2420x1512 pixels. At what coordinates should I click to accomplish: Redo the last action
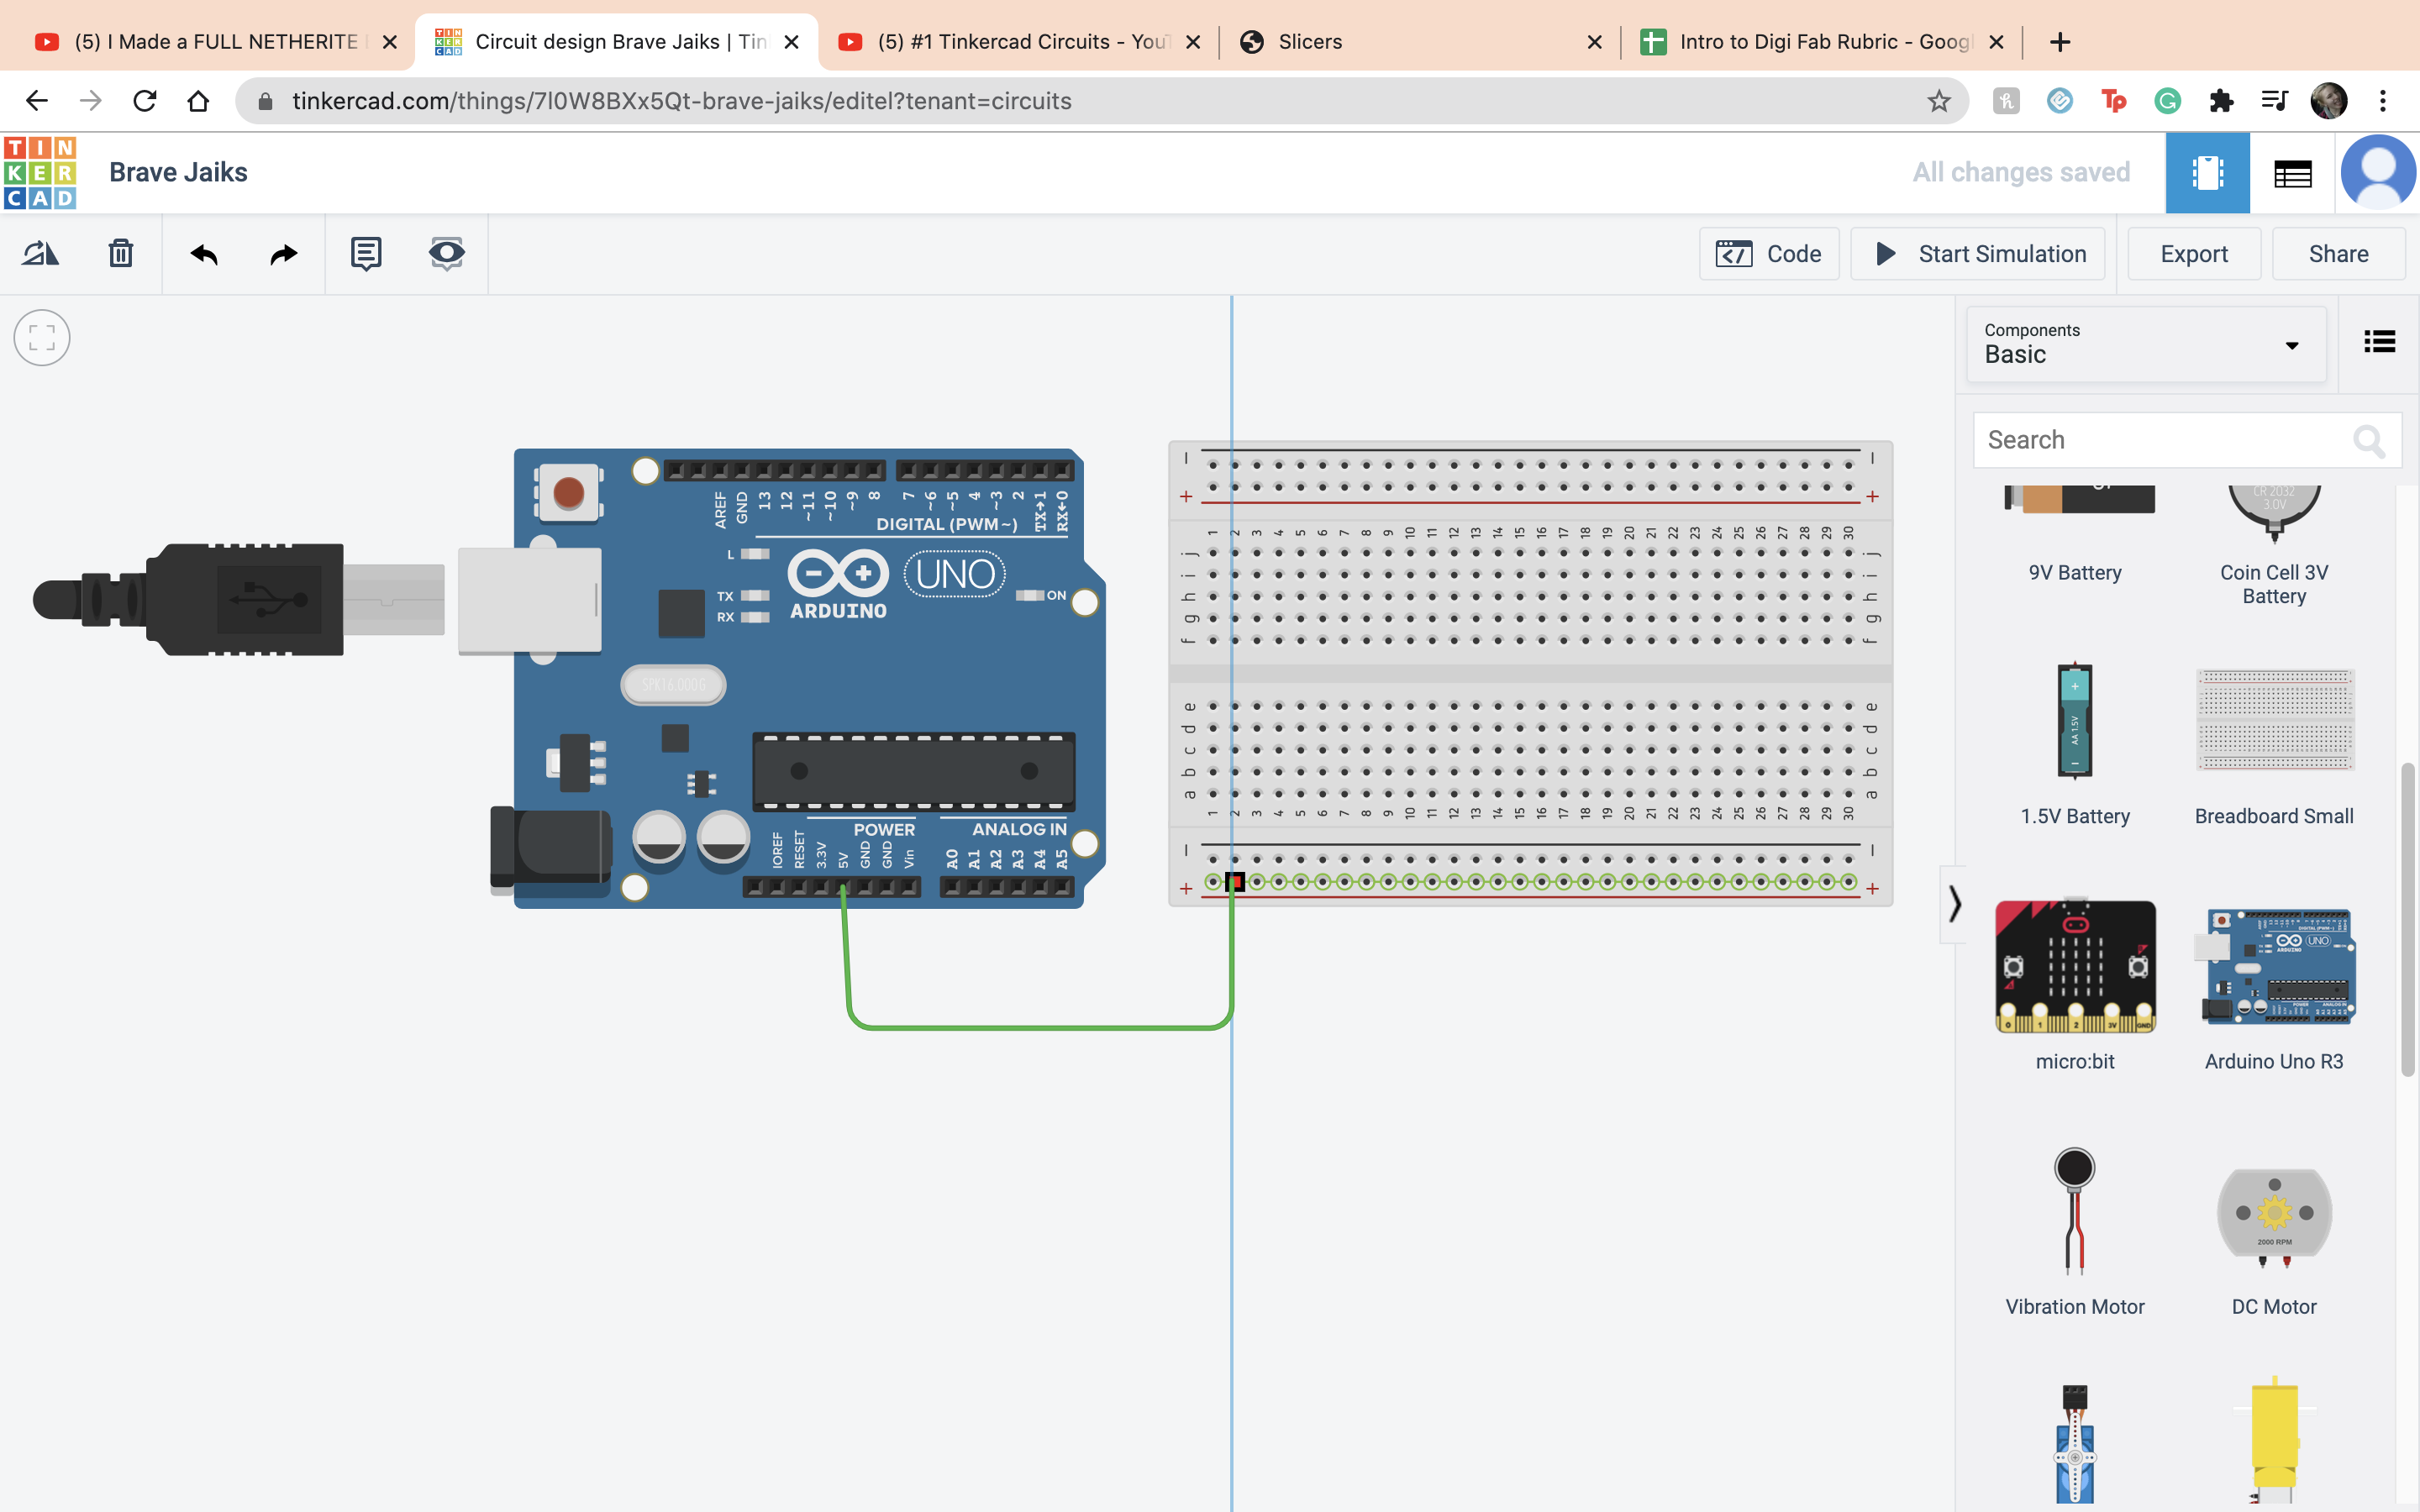284,254
